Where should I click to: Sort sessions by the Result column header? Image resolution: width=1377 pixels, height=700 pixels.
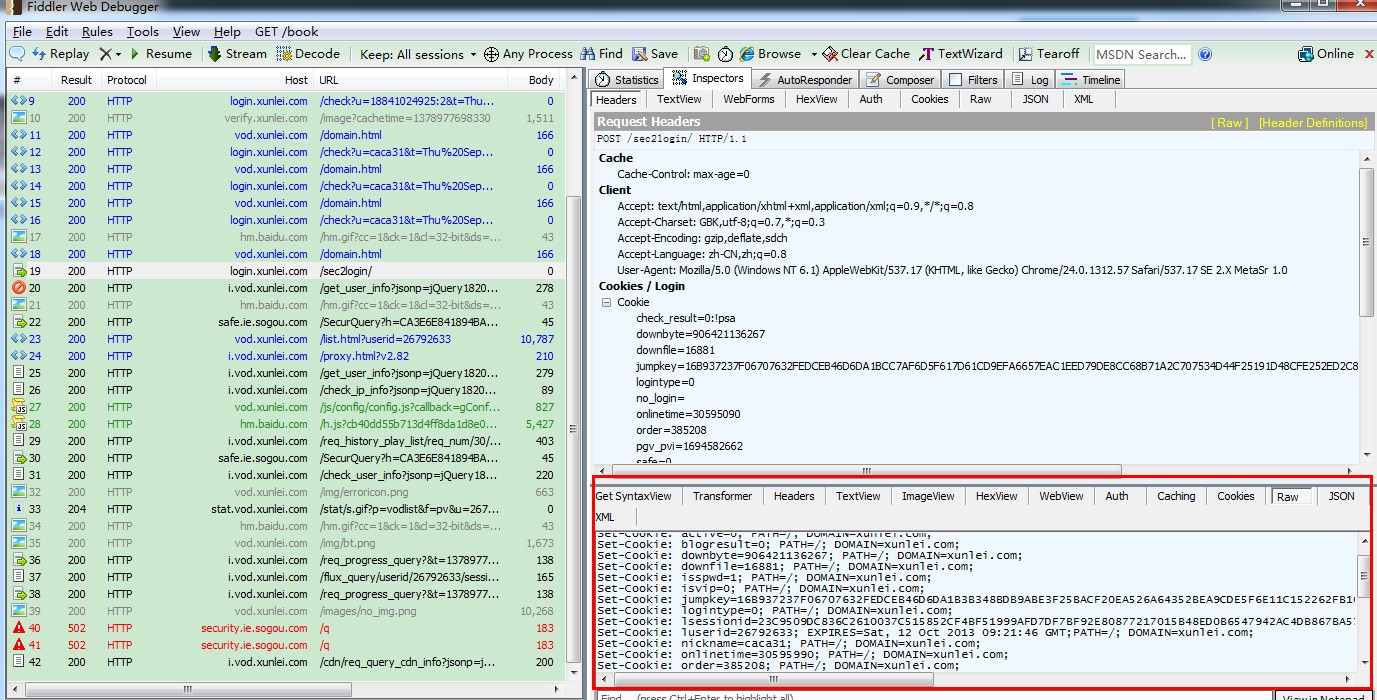(x=76, y=80)
